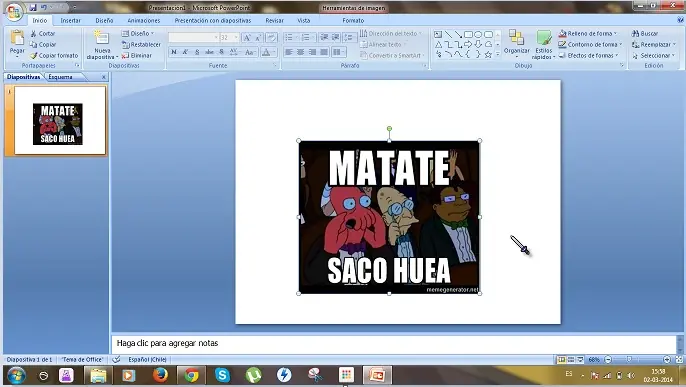
Task: Click Copiar in the clipboard group
Action: tap(43, 45)
